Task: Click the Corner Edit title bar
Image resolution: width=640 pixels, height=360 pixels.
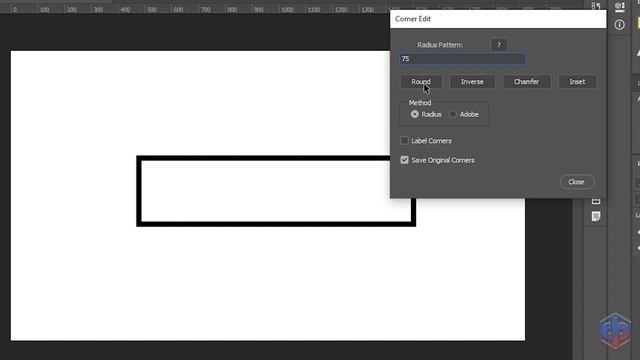Action: point(498,19)
